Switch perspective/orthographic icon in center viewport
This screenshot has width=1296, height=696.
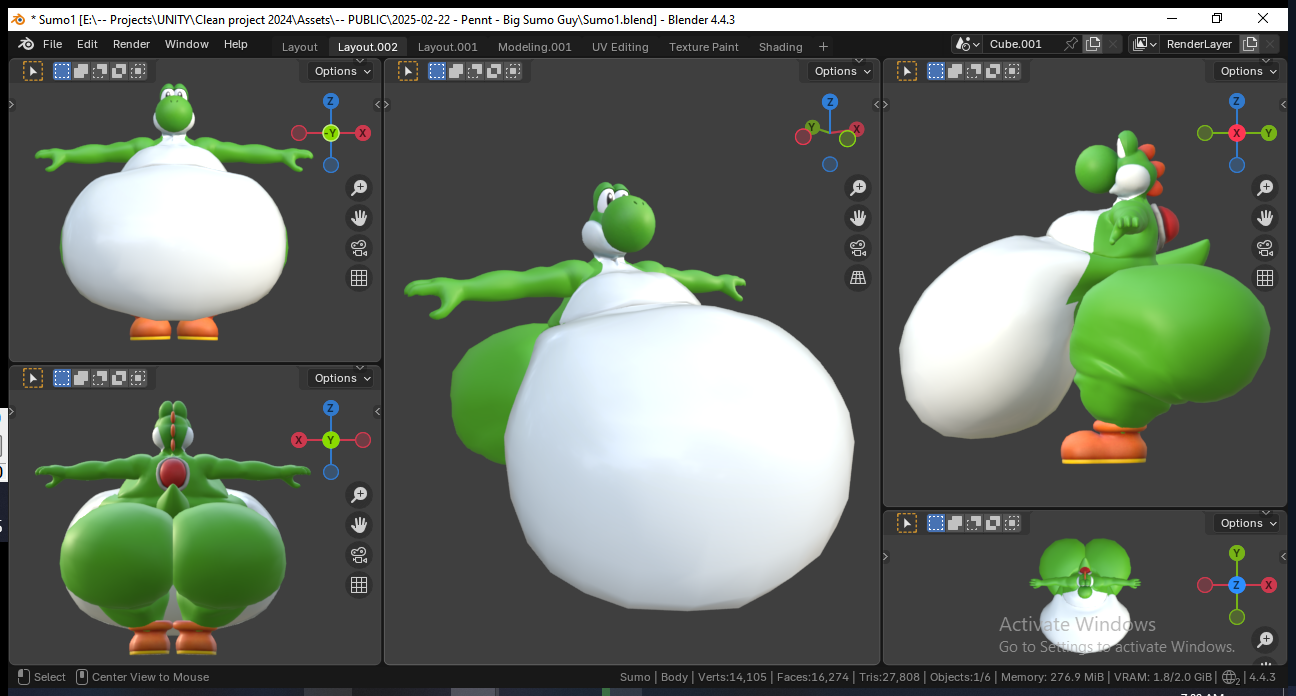[x=857, y=278]
